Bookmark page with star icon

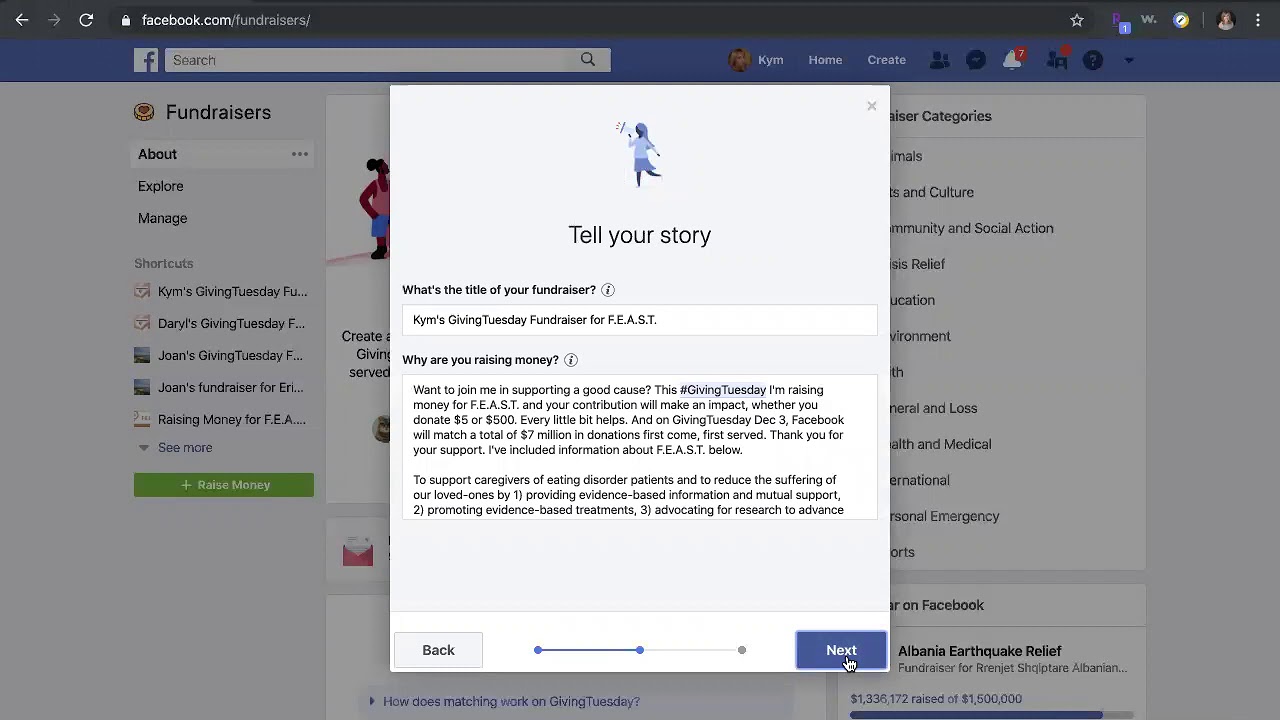pos(1077,20)
